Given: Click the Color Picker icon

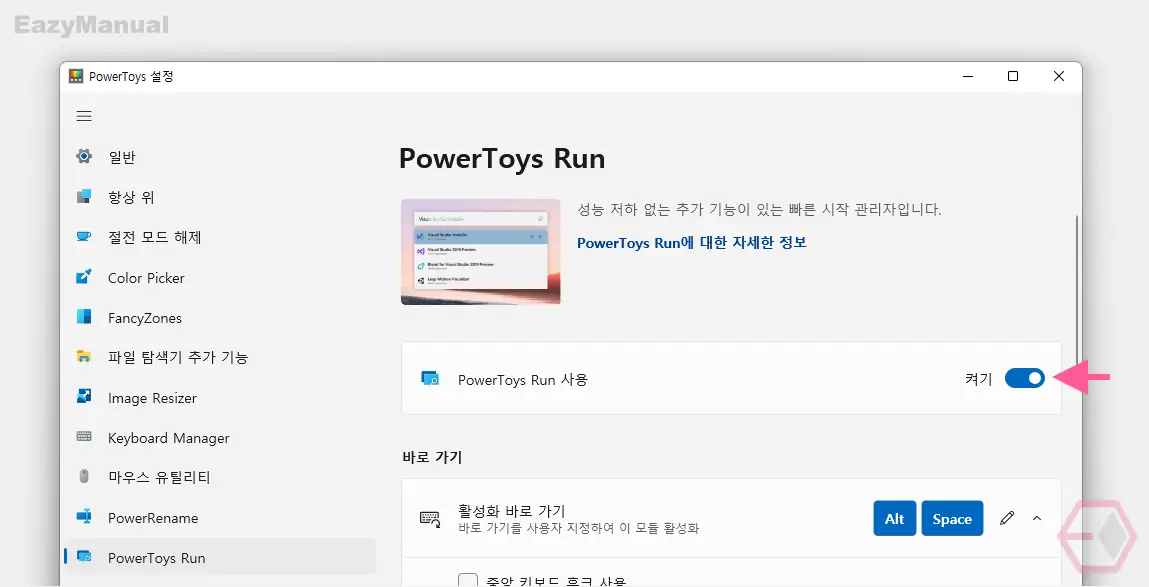Looking at the screenshot, I should click(x=84, y=277).
